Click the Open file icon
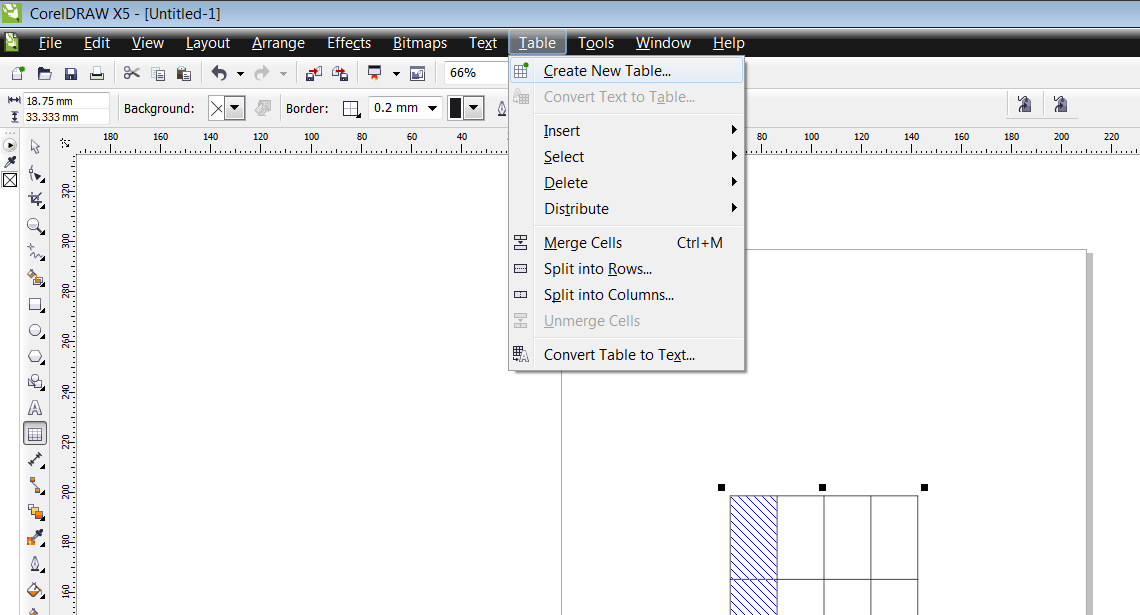 click(x=44, y=73)
